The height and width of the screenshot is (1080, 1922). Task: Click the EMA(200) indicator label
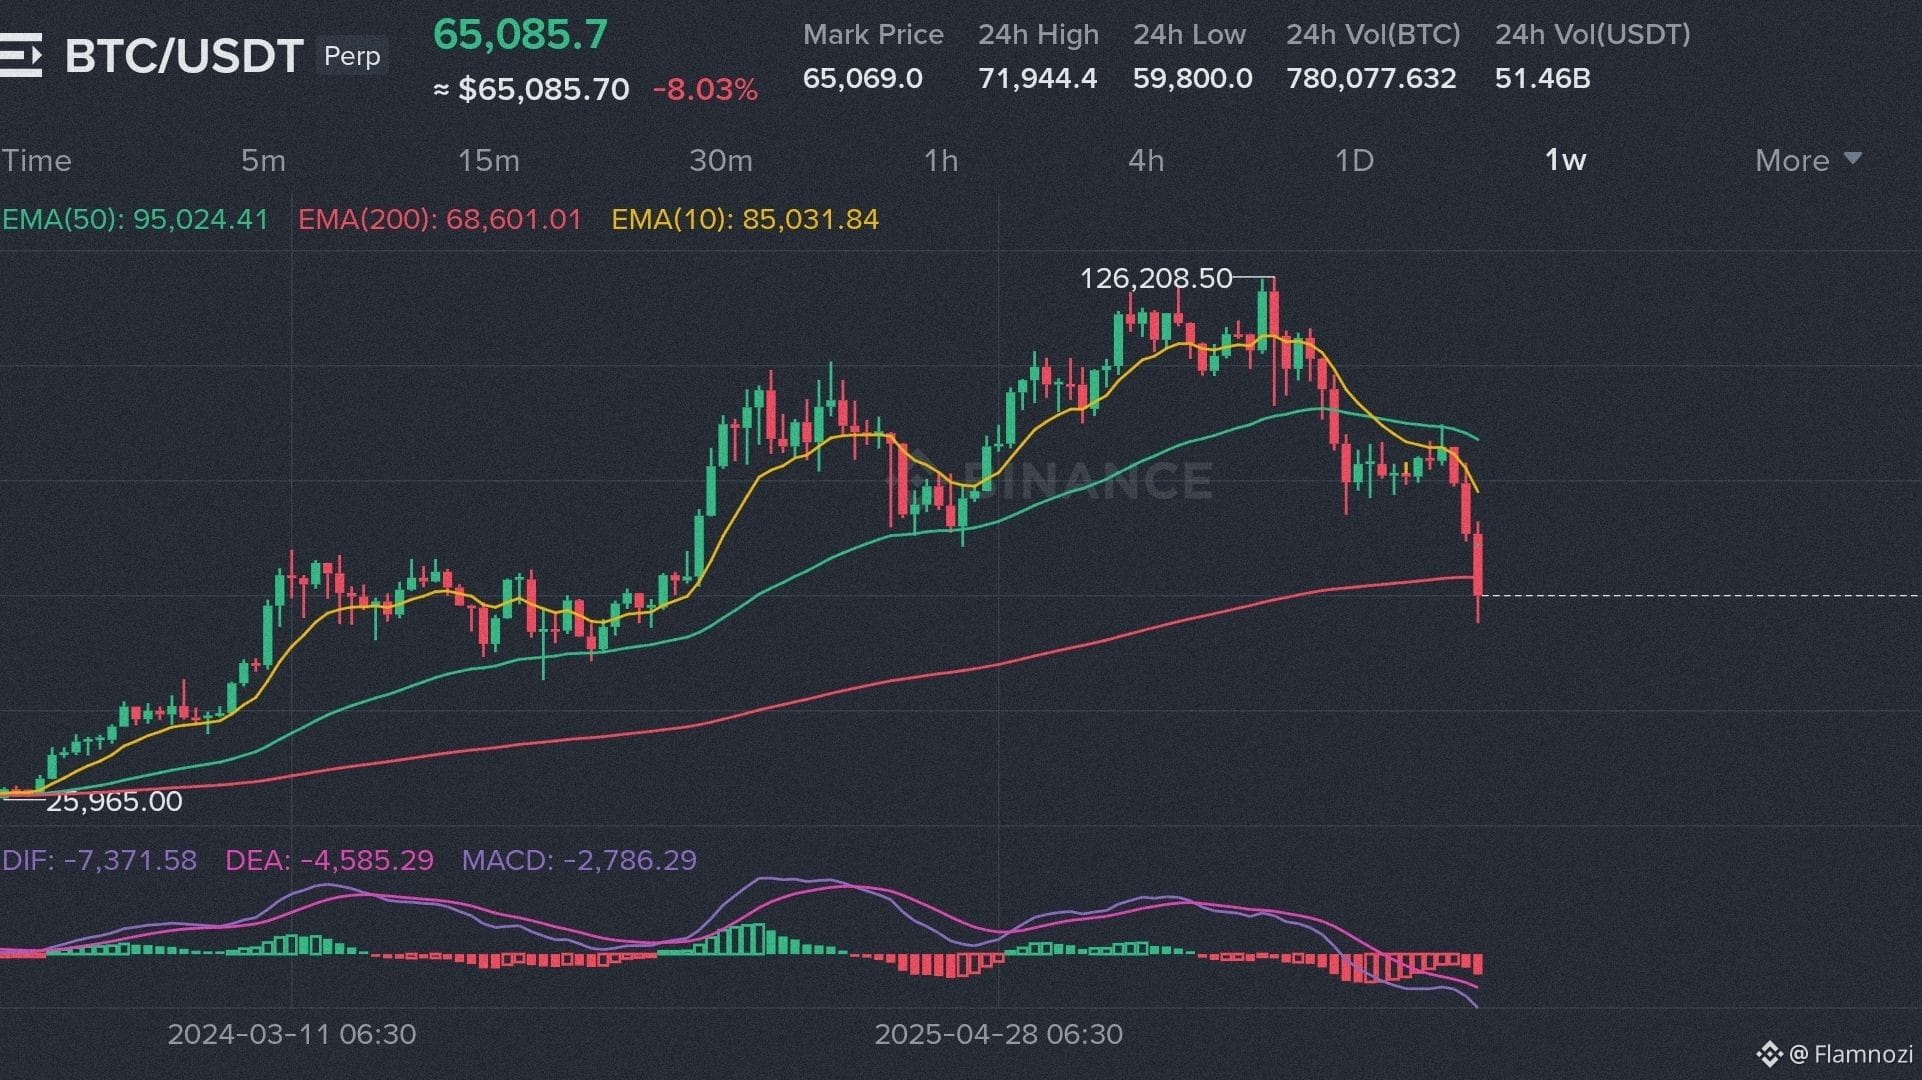[439, 219]
